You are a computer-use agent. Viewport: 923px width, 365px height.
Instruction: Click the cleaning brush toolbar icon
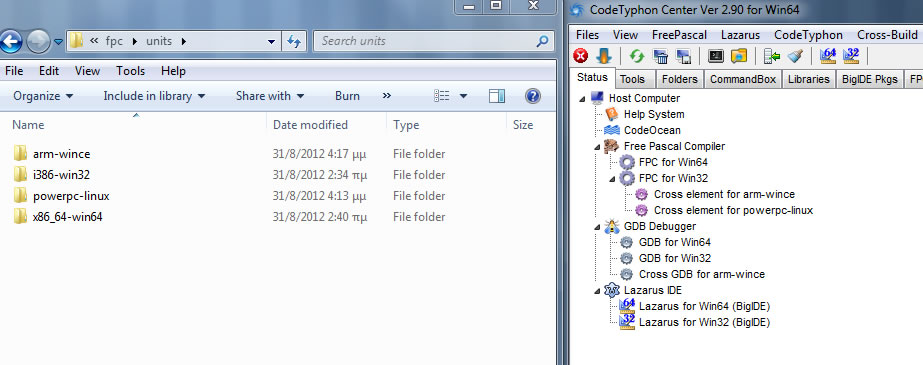(x=795, y=56)
